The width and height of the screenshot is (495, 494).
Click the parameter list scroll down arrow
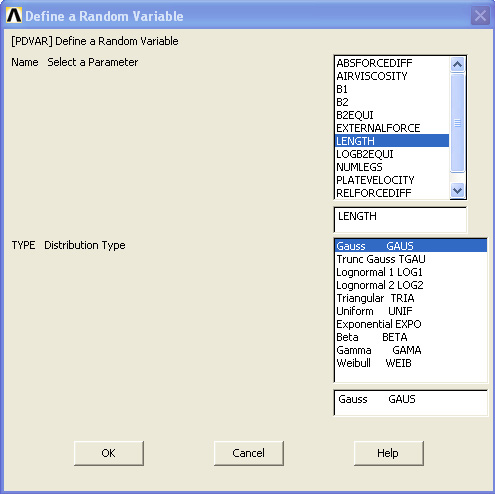pyautogui.click(x=457, y=191)
